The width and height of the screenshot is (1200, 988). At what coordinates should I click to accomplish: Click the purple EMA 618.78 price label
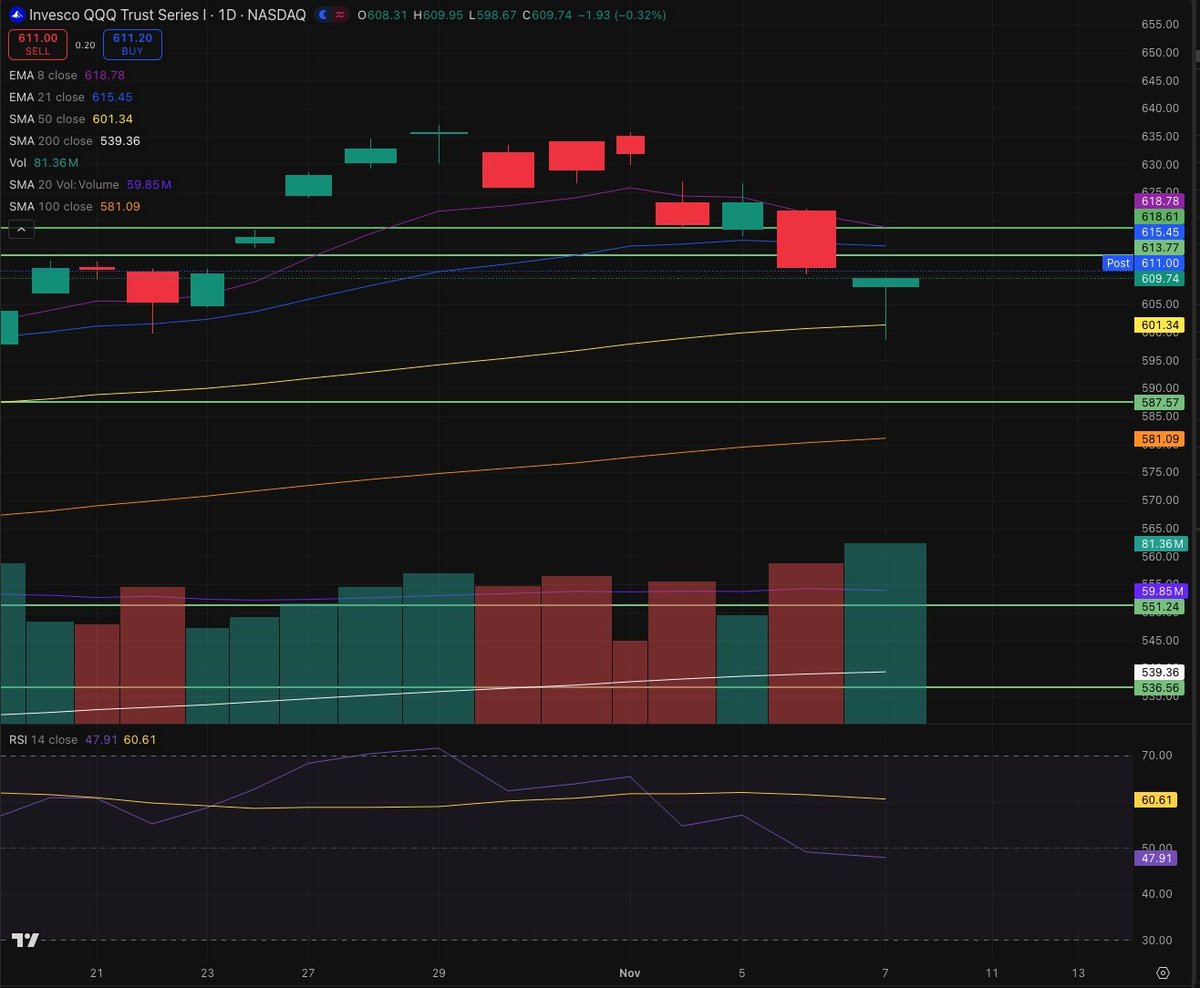1158,201
